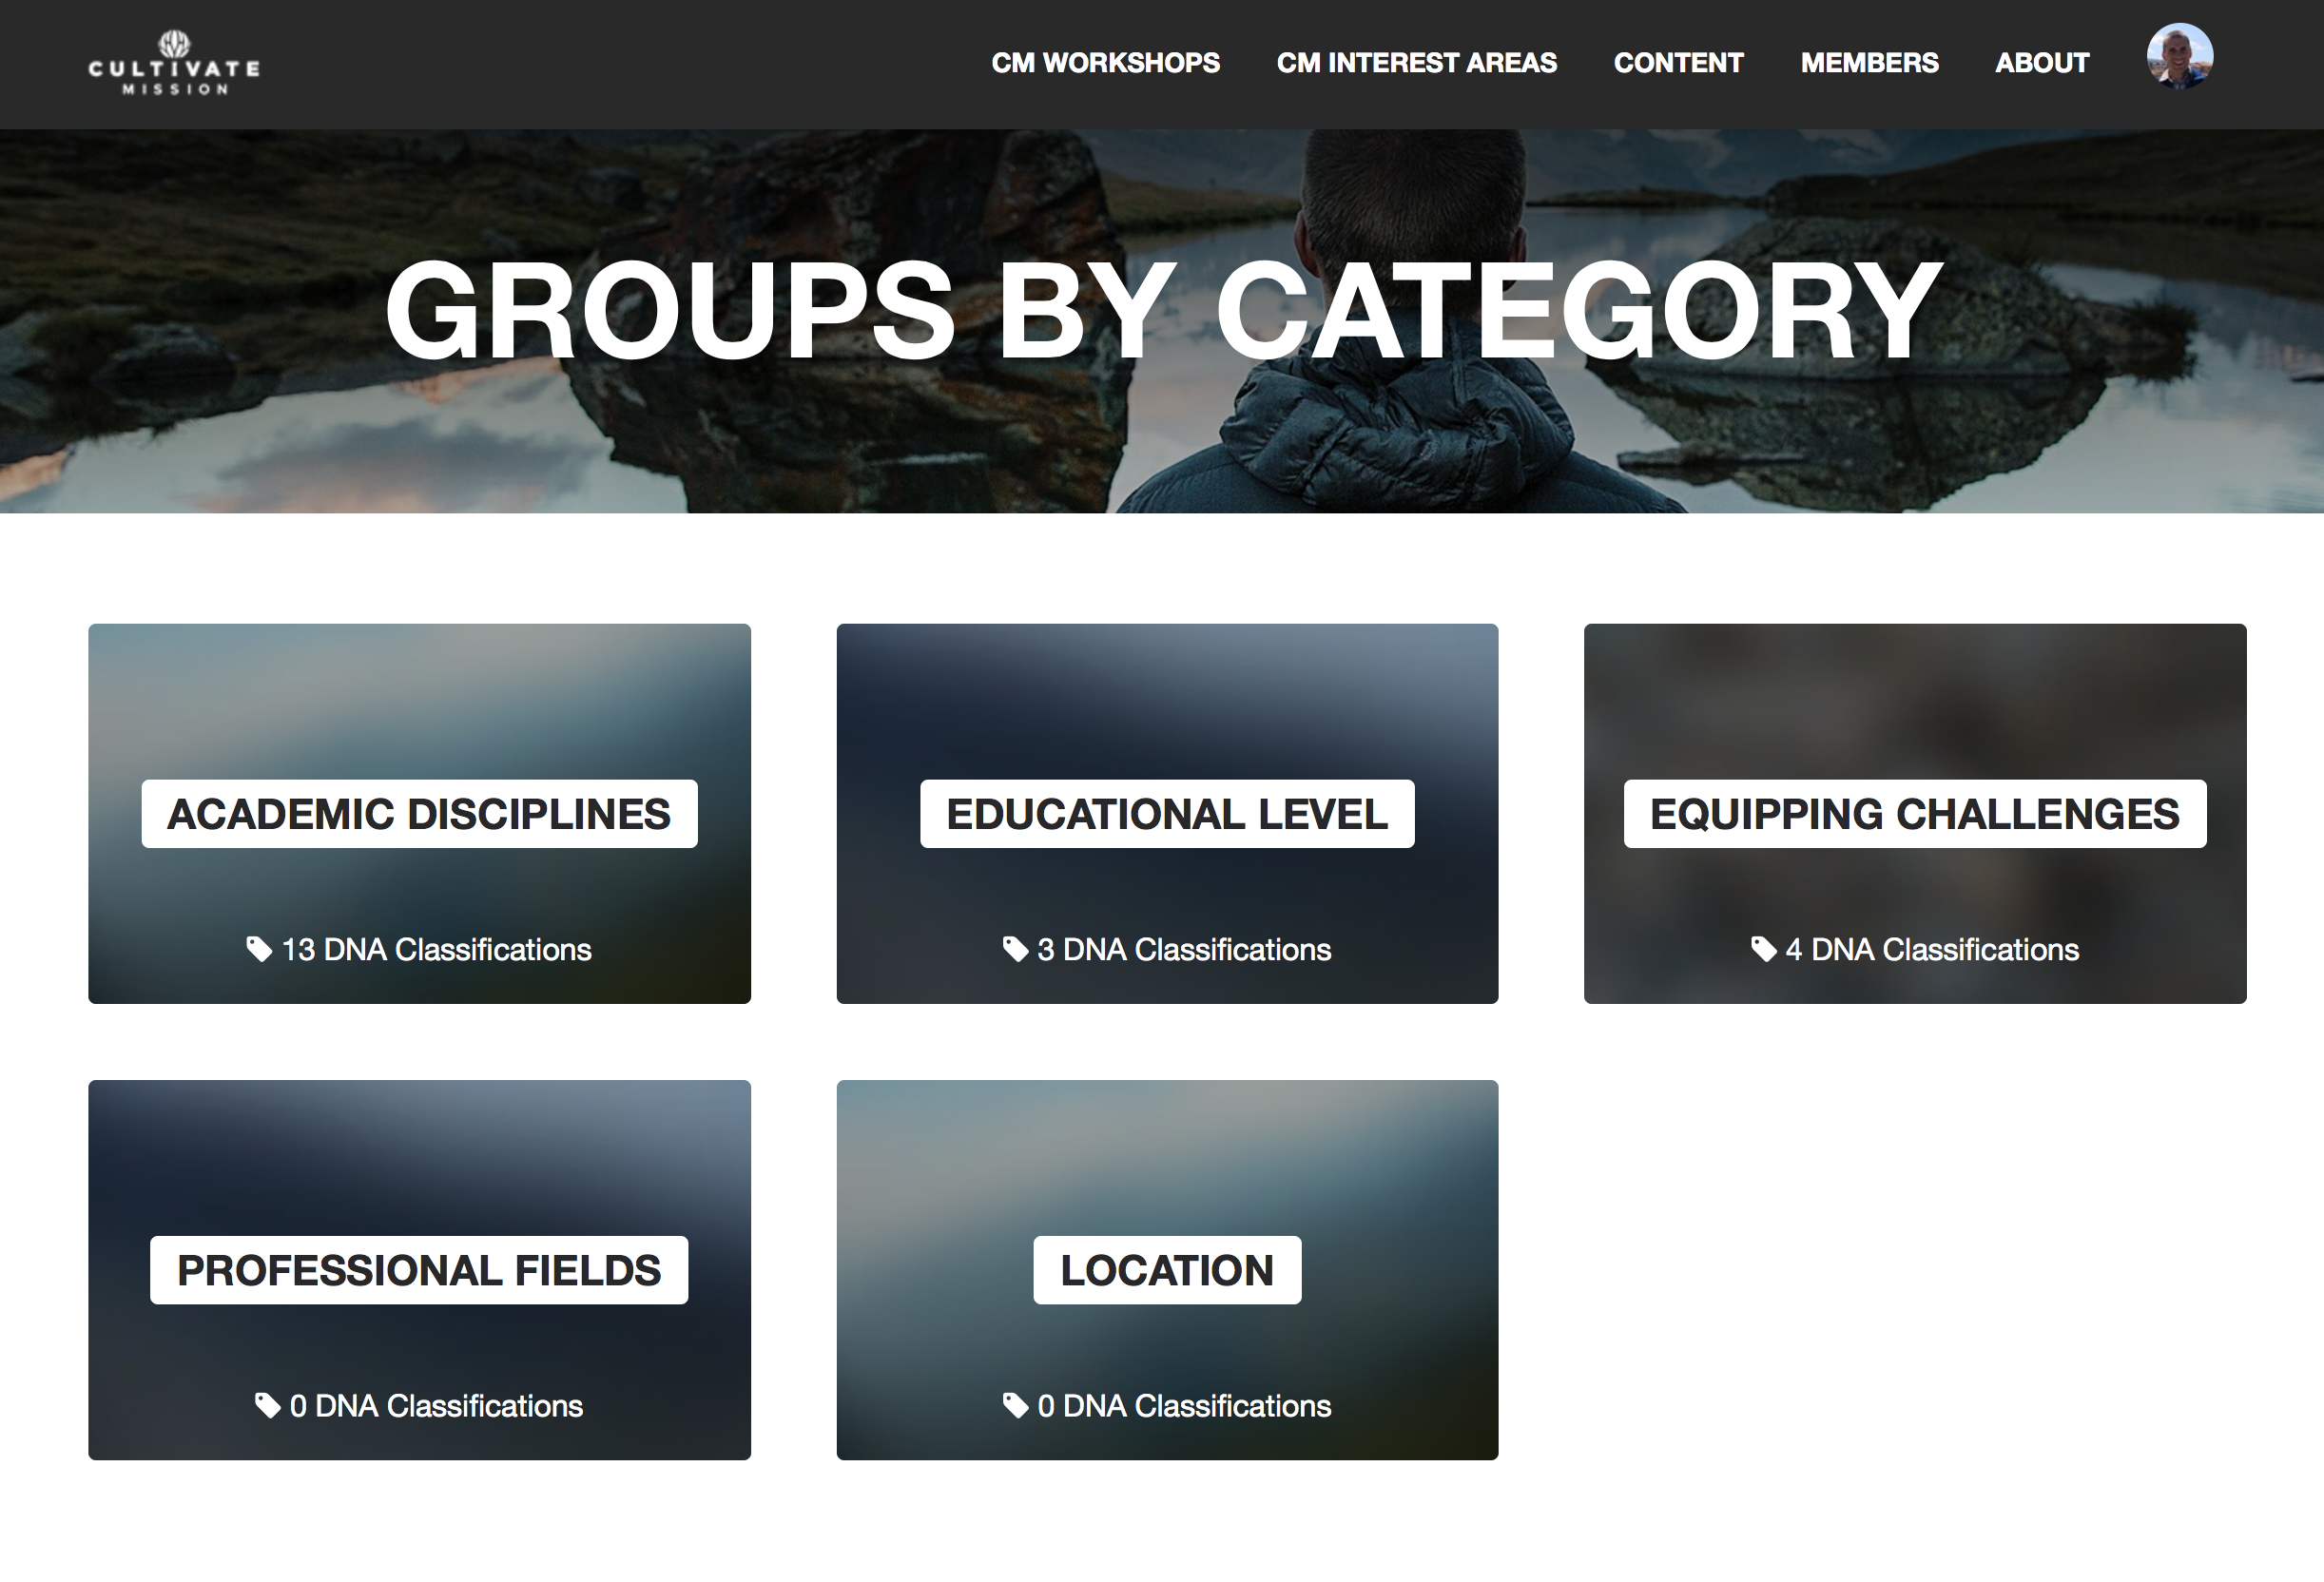Click tag icon on Professional Fields card
Image resolution: width=2324 pixels, height=1582 pixels.
pos(267,1405)
